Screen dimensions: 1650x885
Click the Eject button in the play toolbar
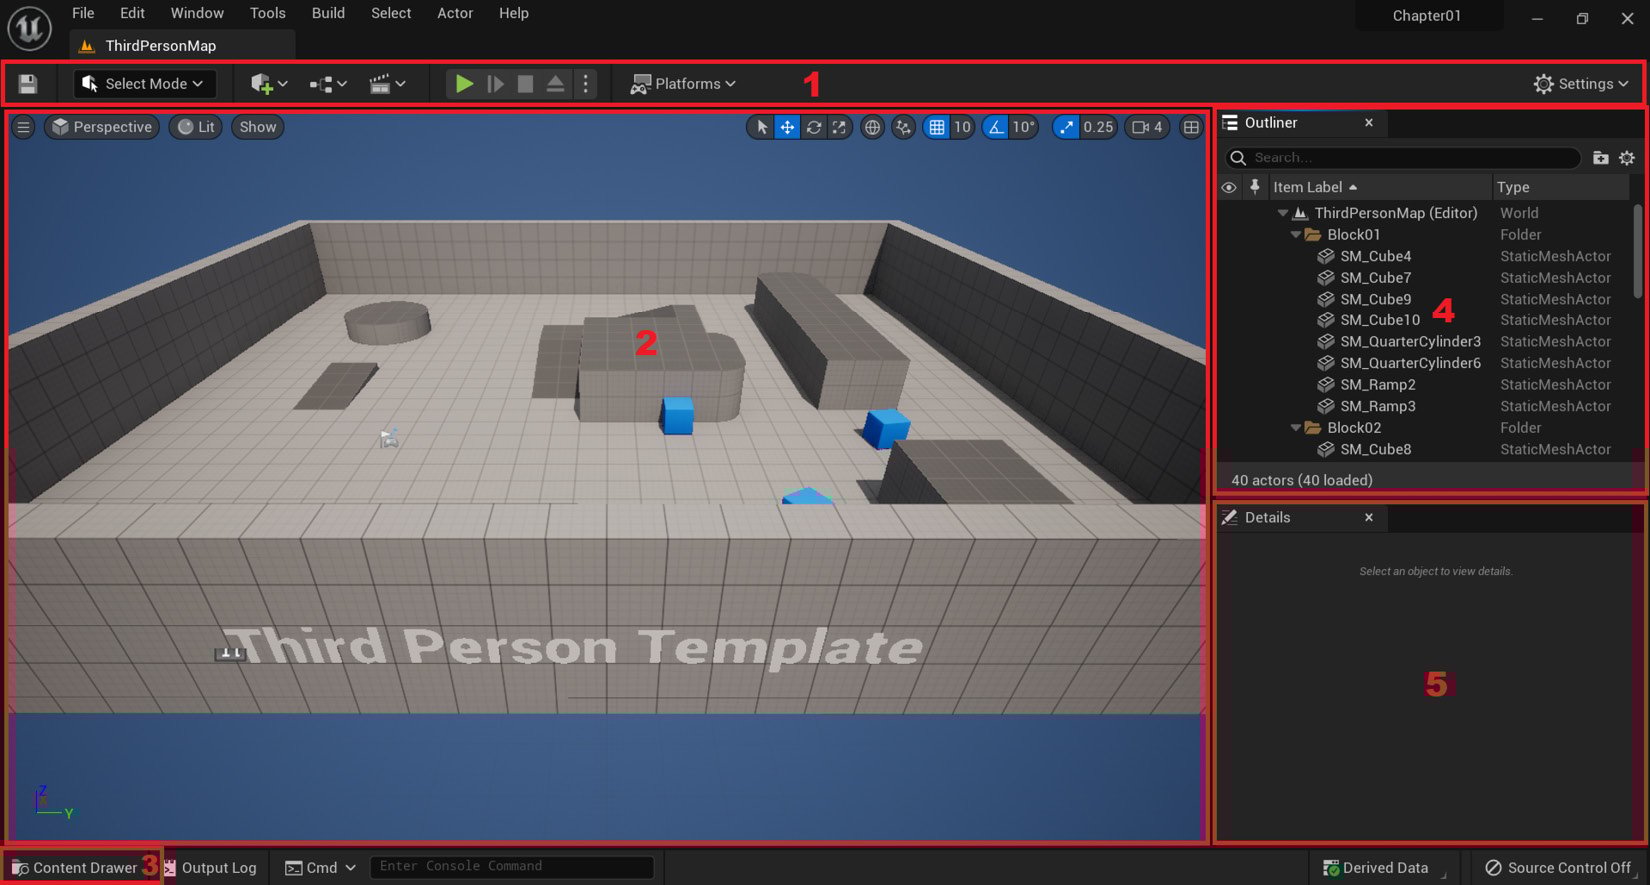pyautogui.click(x=555, y=84)
